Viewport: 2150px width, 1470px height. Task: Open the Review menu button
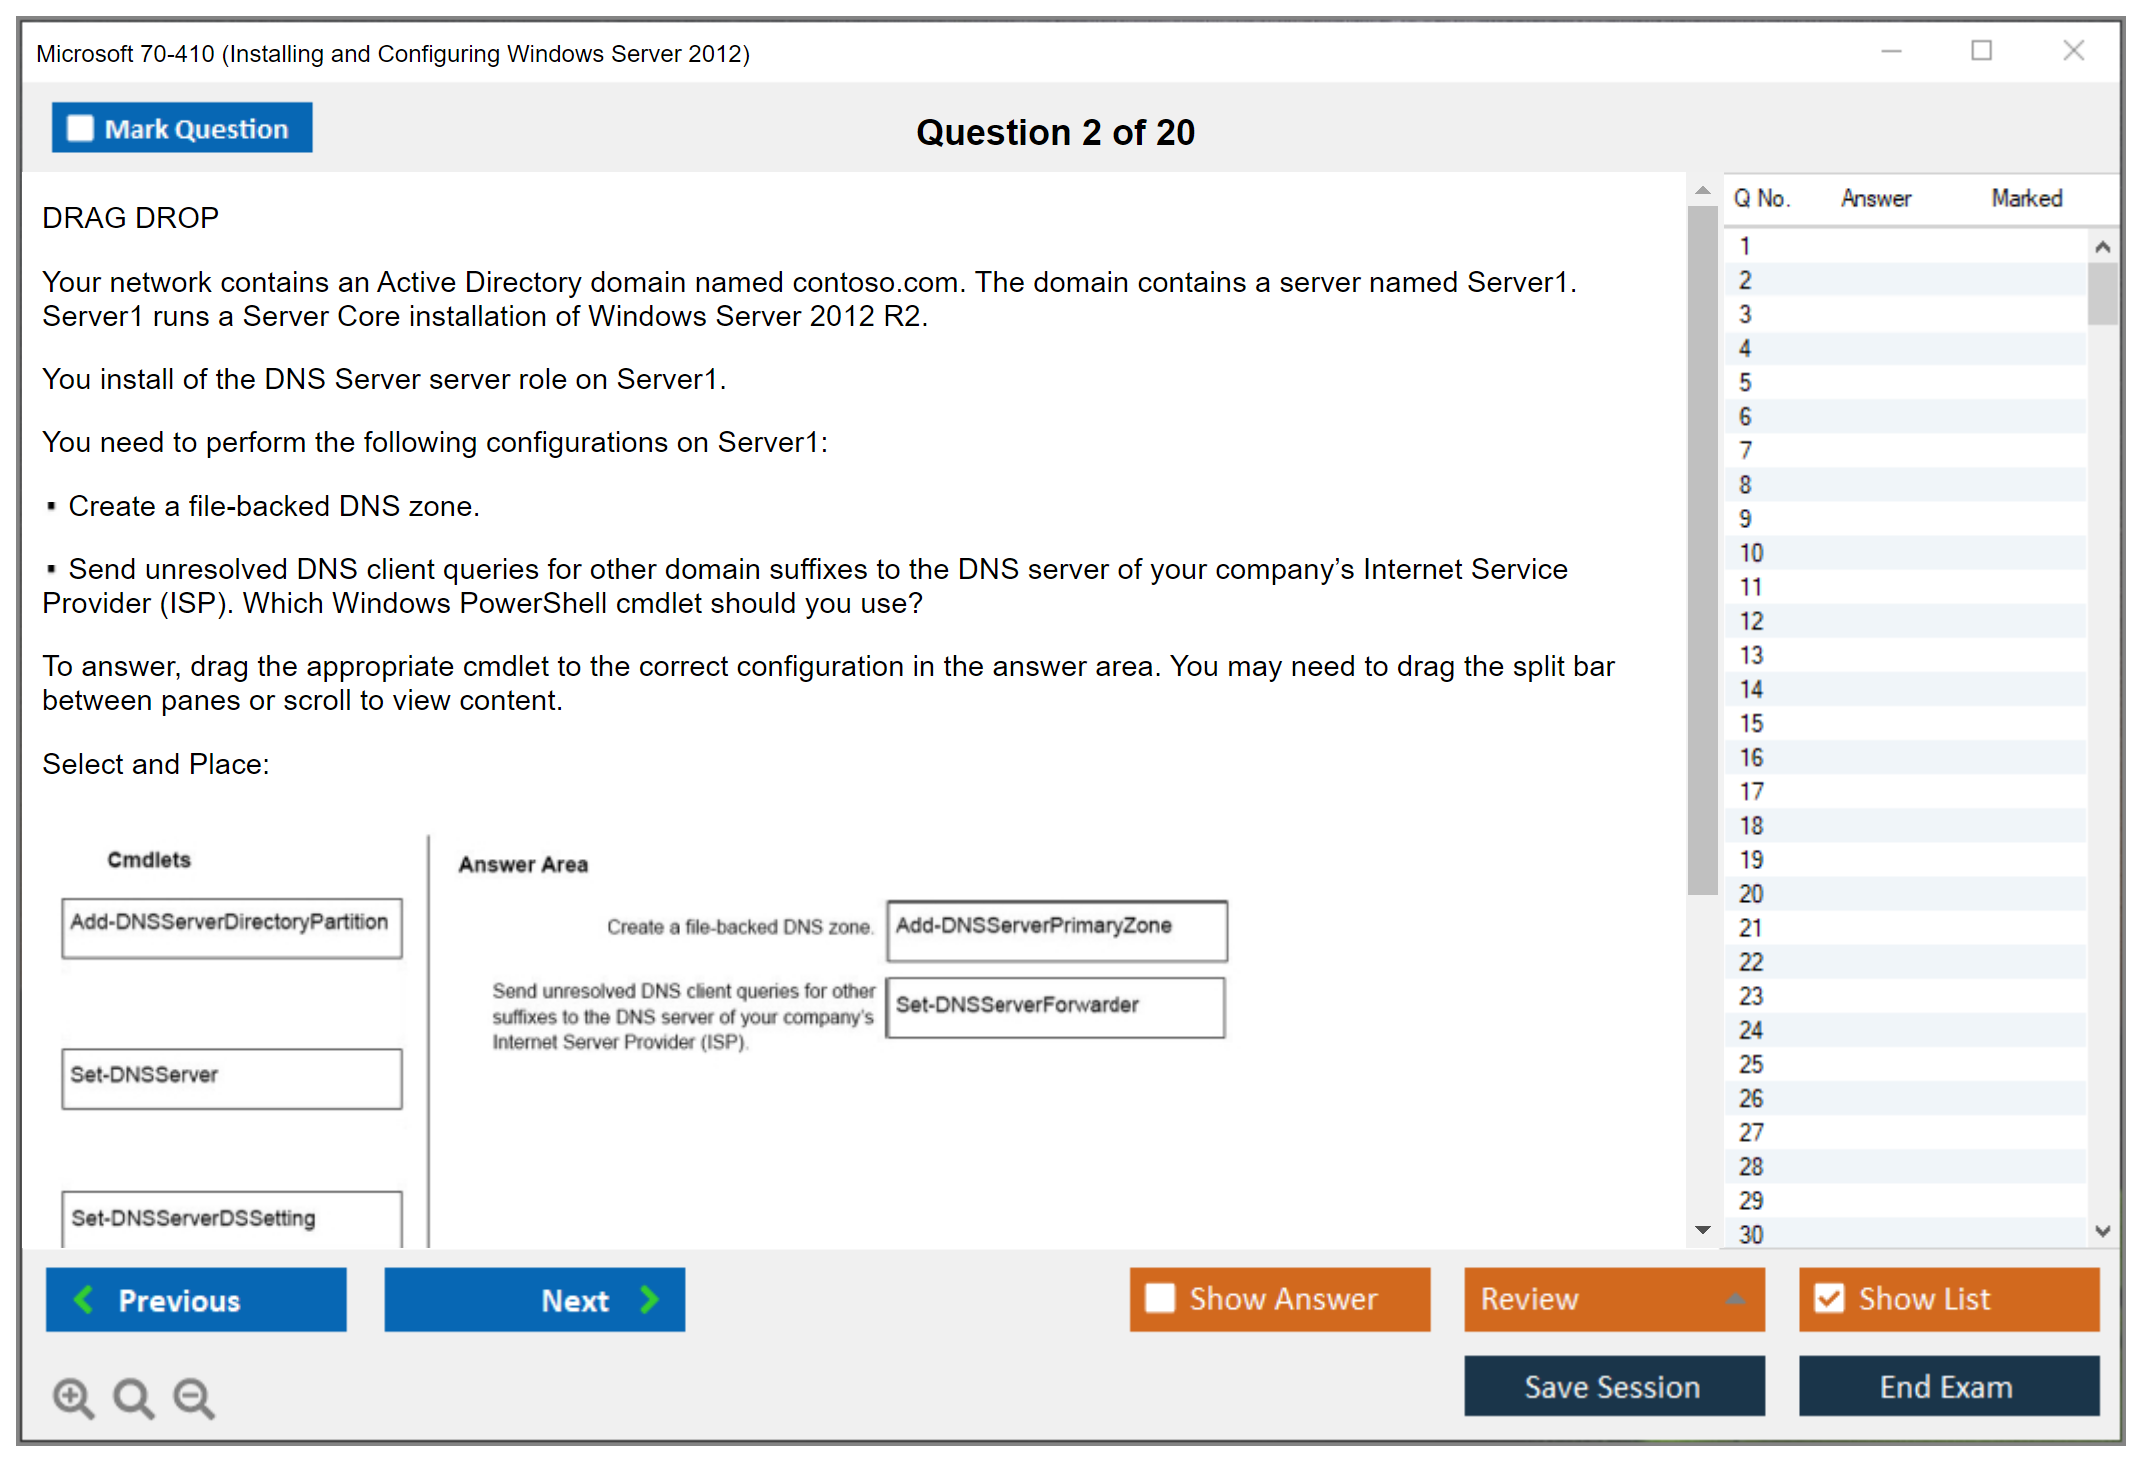[1580, 1299]
